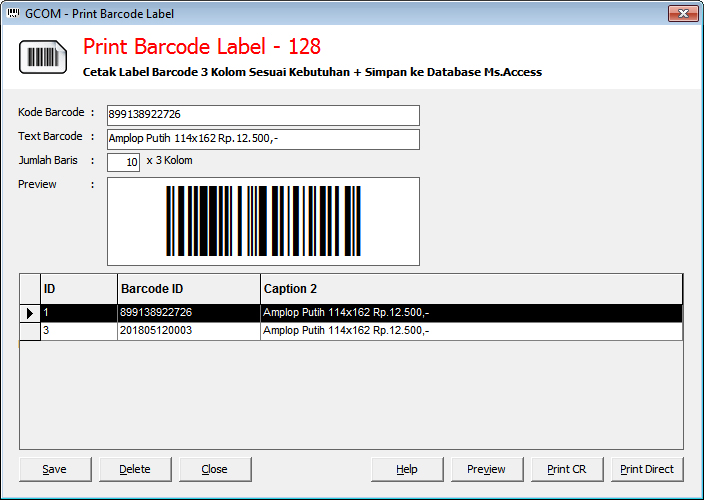
Task: Click into the Text Barcode field
Action: pos(262,139)
